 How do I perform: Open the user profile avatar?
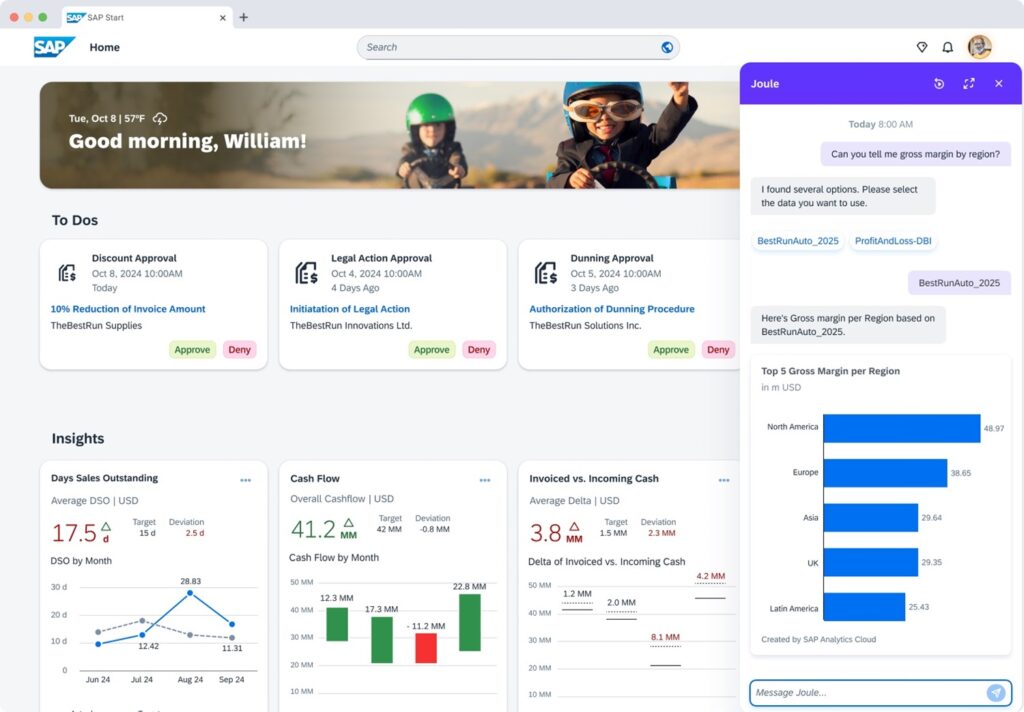point(980,47)
